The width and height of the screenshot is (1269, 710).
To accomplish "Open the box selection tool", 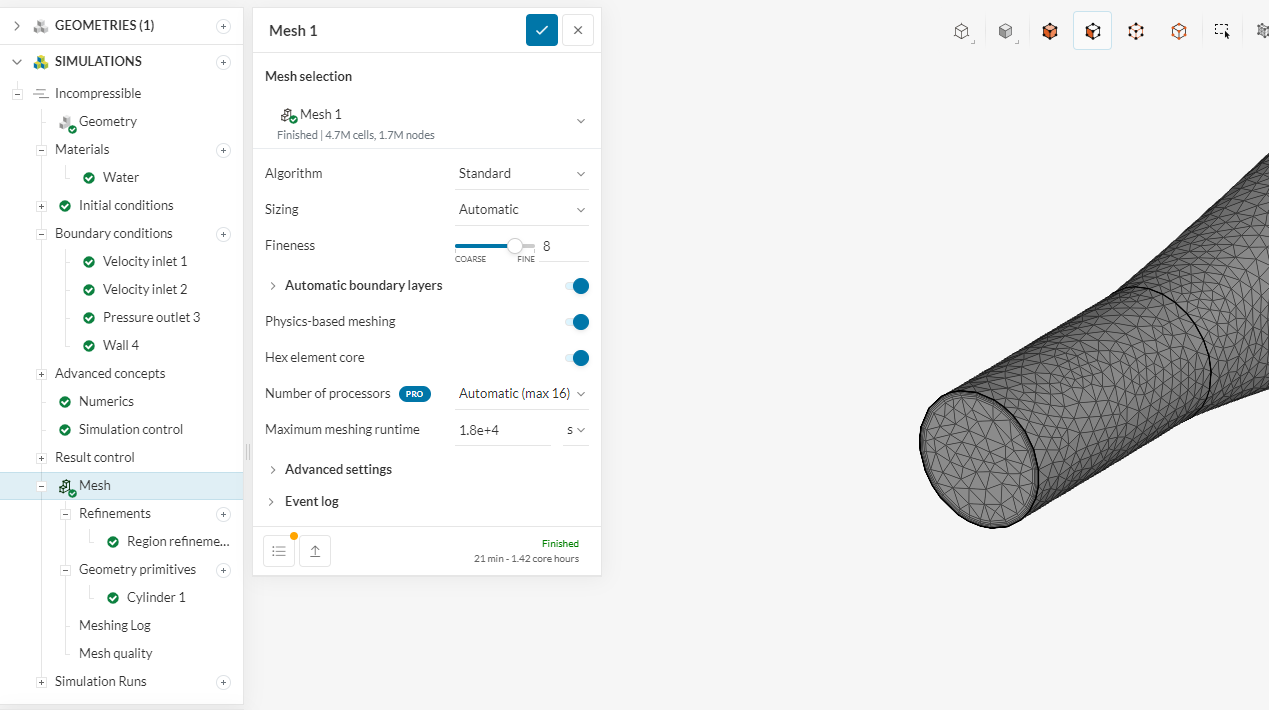I will coord(1222,30).
